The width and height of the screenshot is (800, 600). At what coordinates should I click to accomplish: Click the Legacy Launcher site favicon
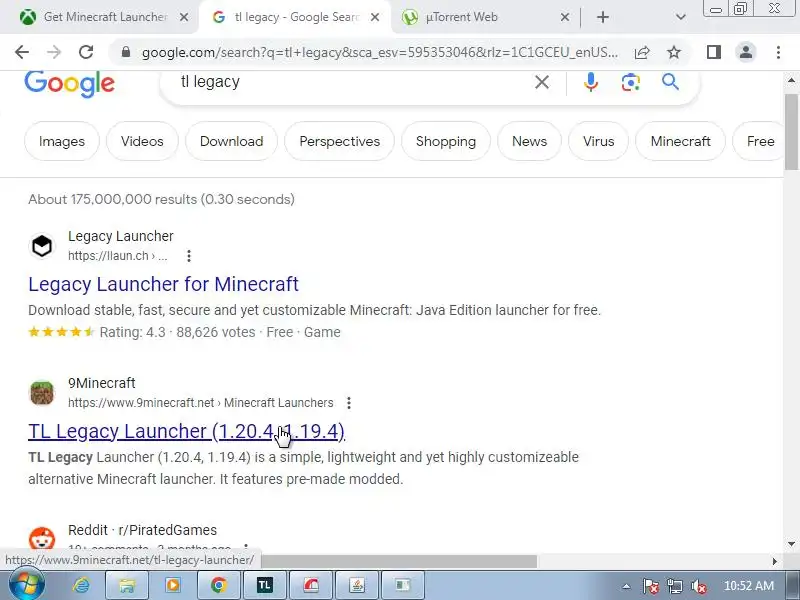(x=42, y=246)
